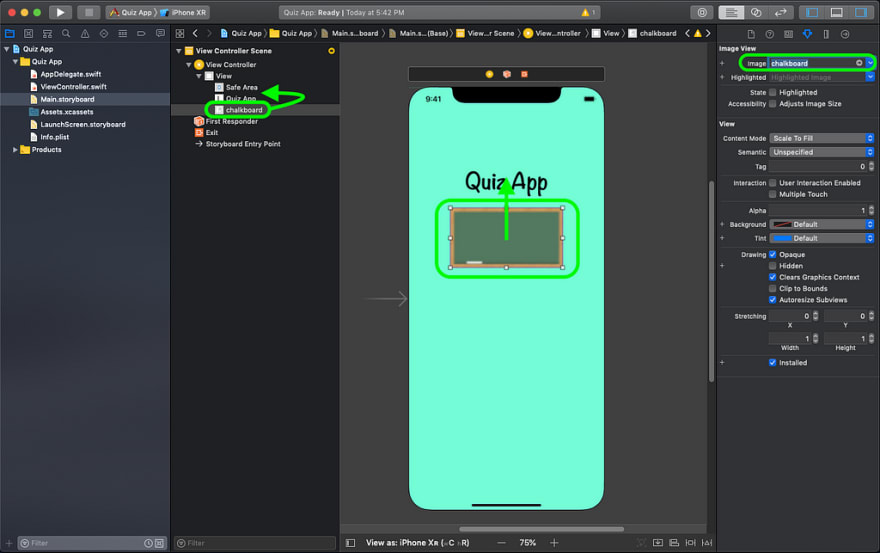Uncheck the Opaque drawing option
Viewport: 880px width, 553px height.
(x=773, y=254)
